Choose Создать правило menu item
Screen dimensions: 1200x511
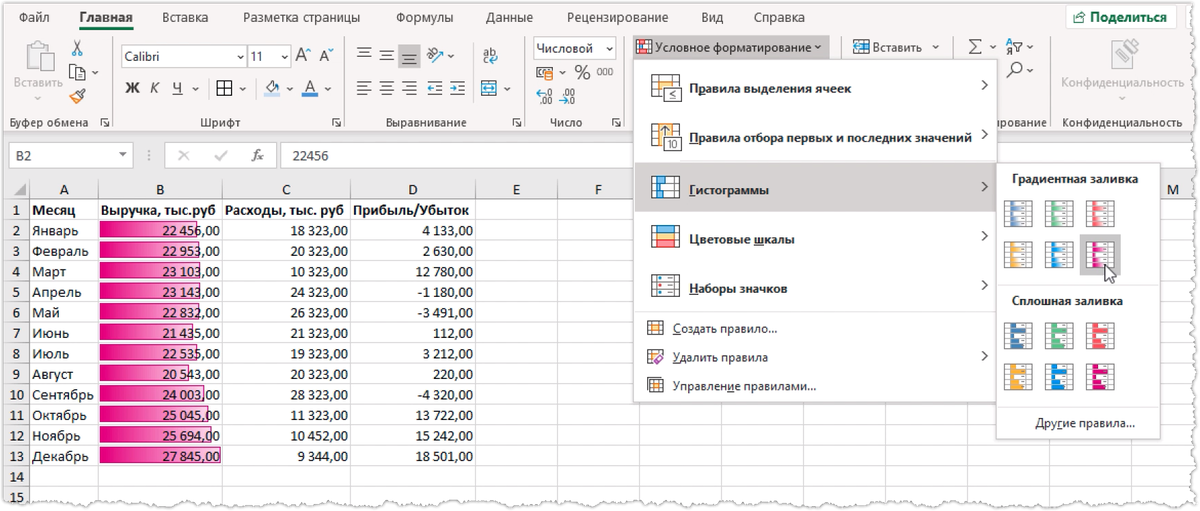tap(815, 328)
